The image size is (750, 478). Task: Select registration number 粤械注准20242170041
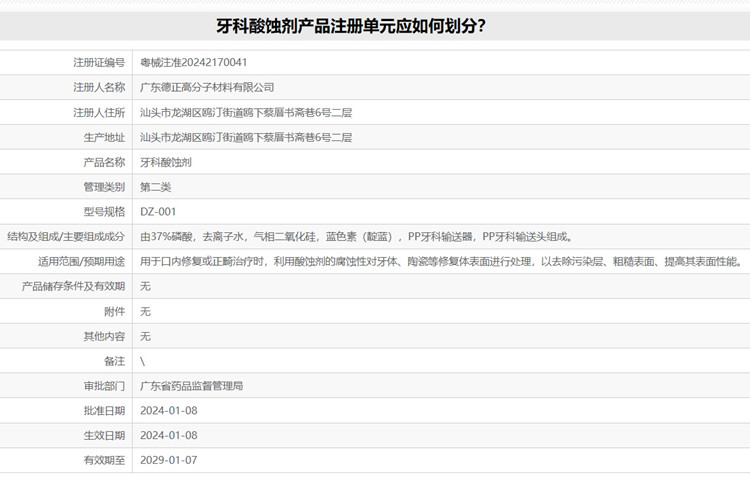(193, 62)
